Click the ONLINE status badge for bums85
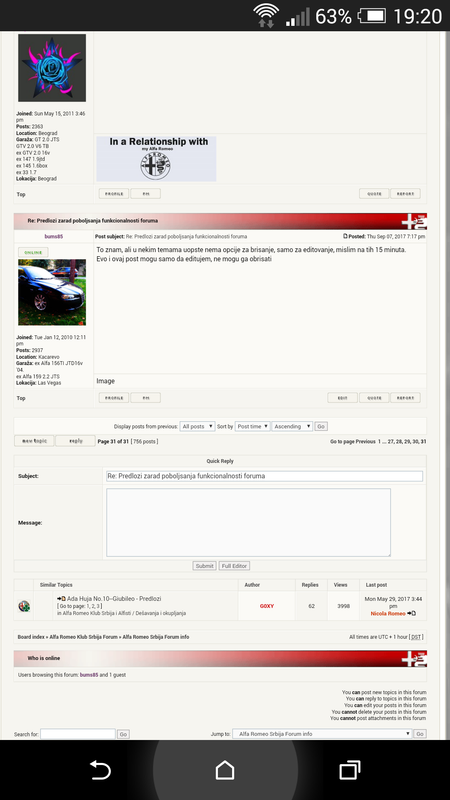450x800 pixels. [x=33, y=252]
